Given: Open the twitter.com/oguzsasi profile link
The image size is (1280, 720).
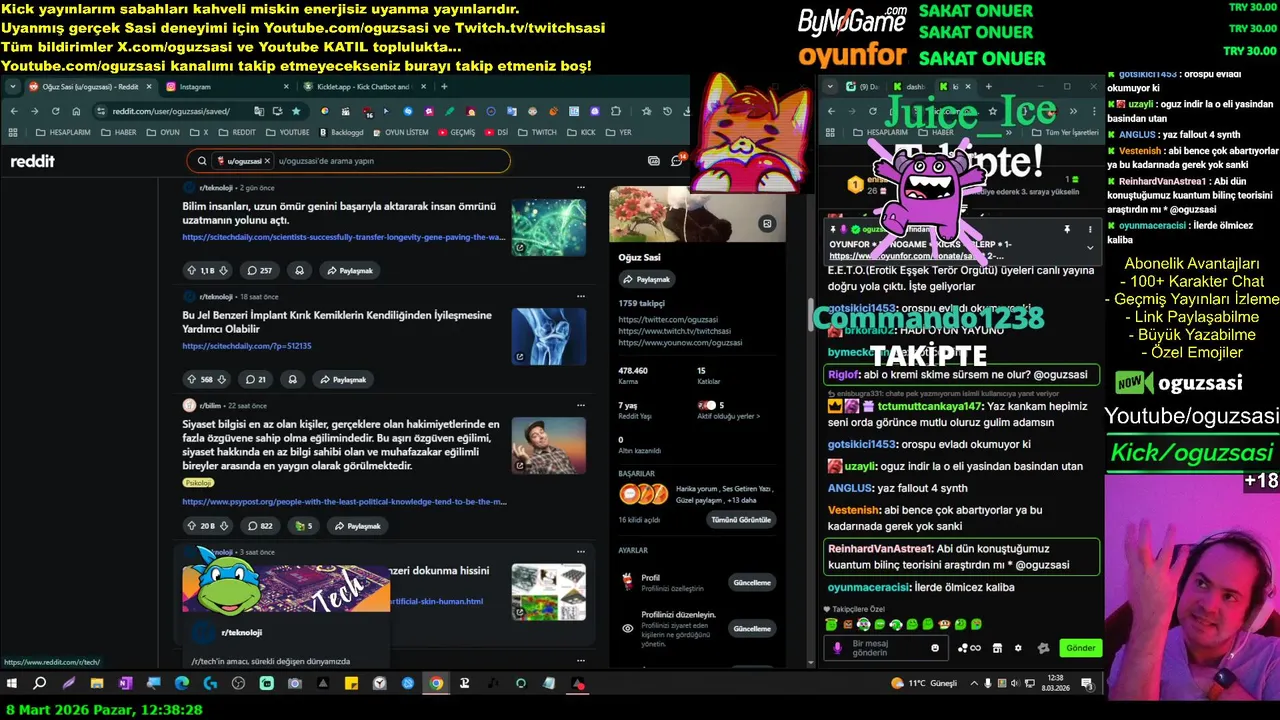Looking at the screenshot, I should (668, 320).
